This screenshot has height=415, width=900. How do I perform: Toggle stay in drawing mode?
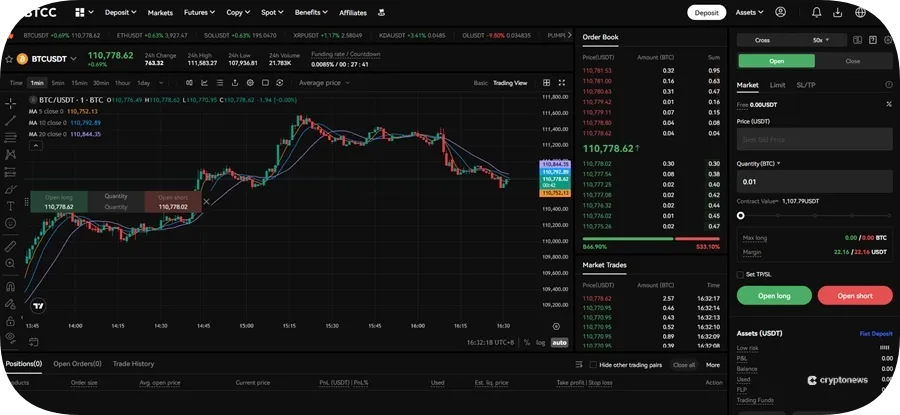click(10, 304)
